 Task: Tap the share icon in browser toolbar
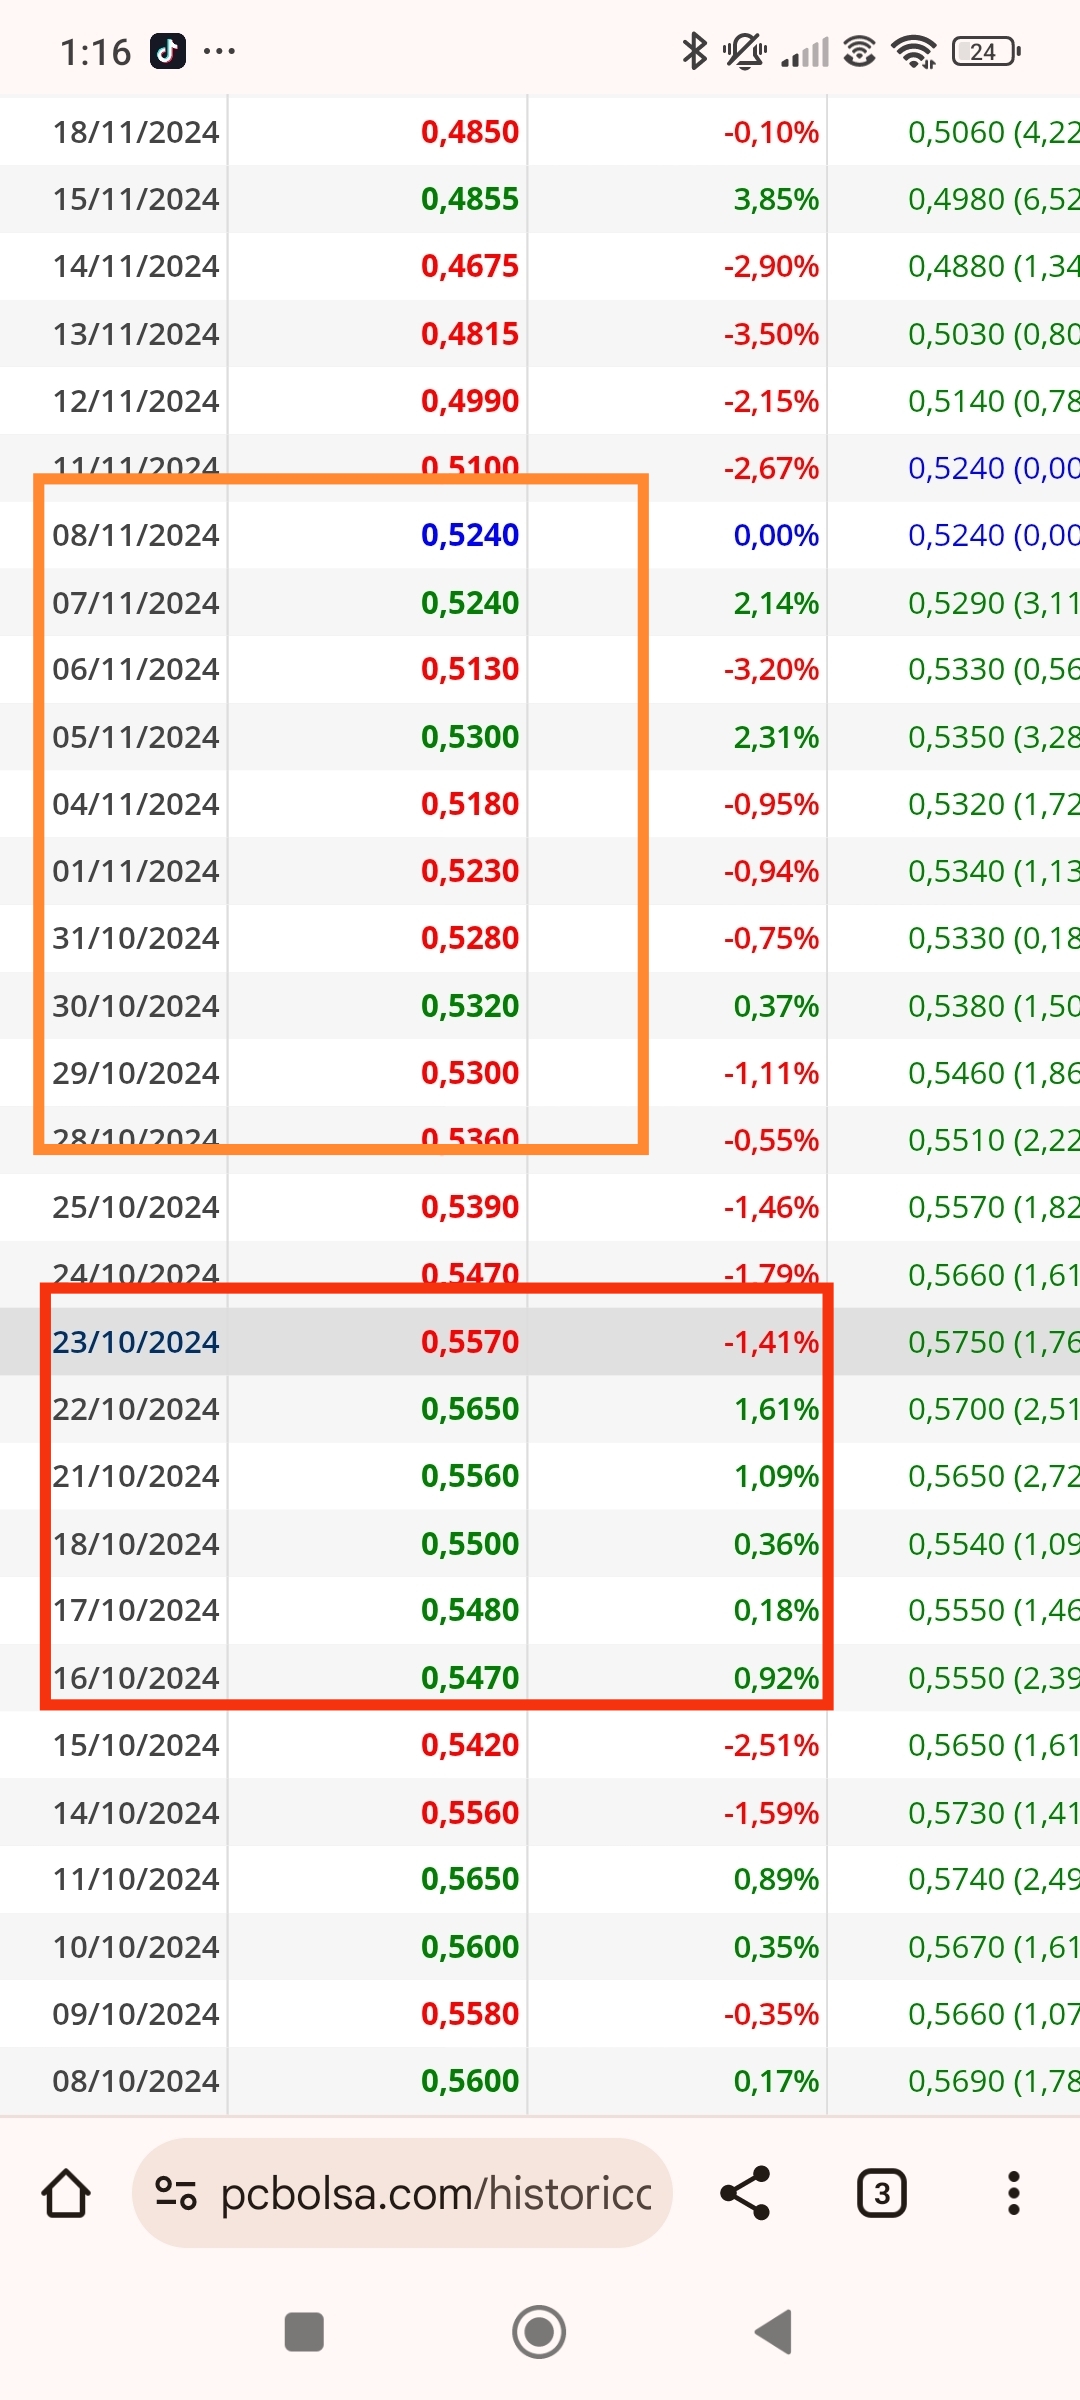(x=746, y=2194)
